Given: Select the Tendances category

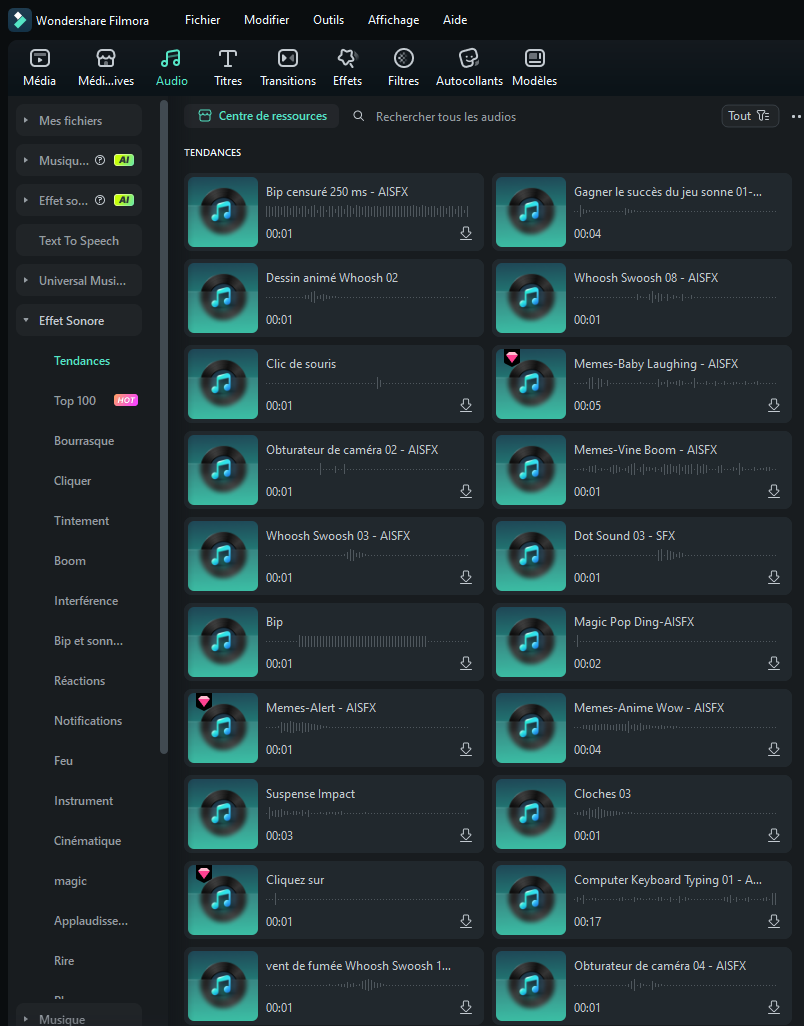Looking at the screenshot, I should [82, 361].
